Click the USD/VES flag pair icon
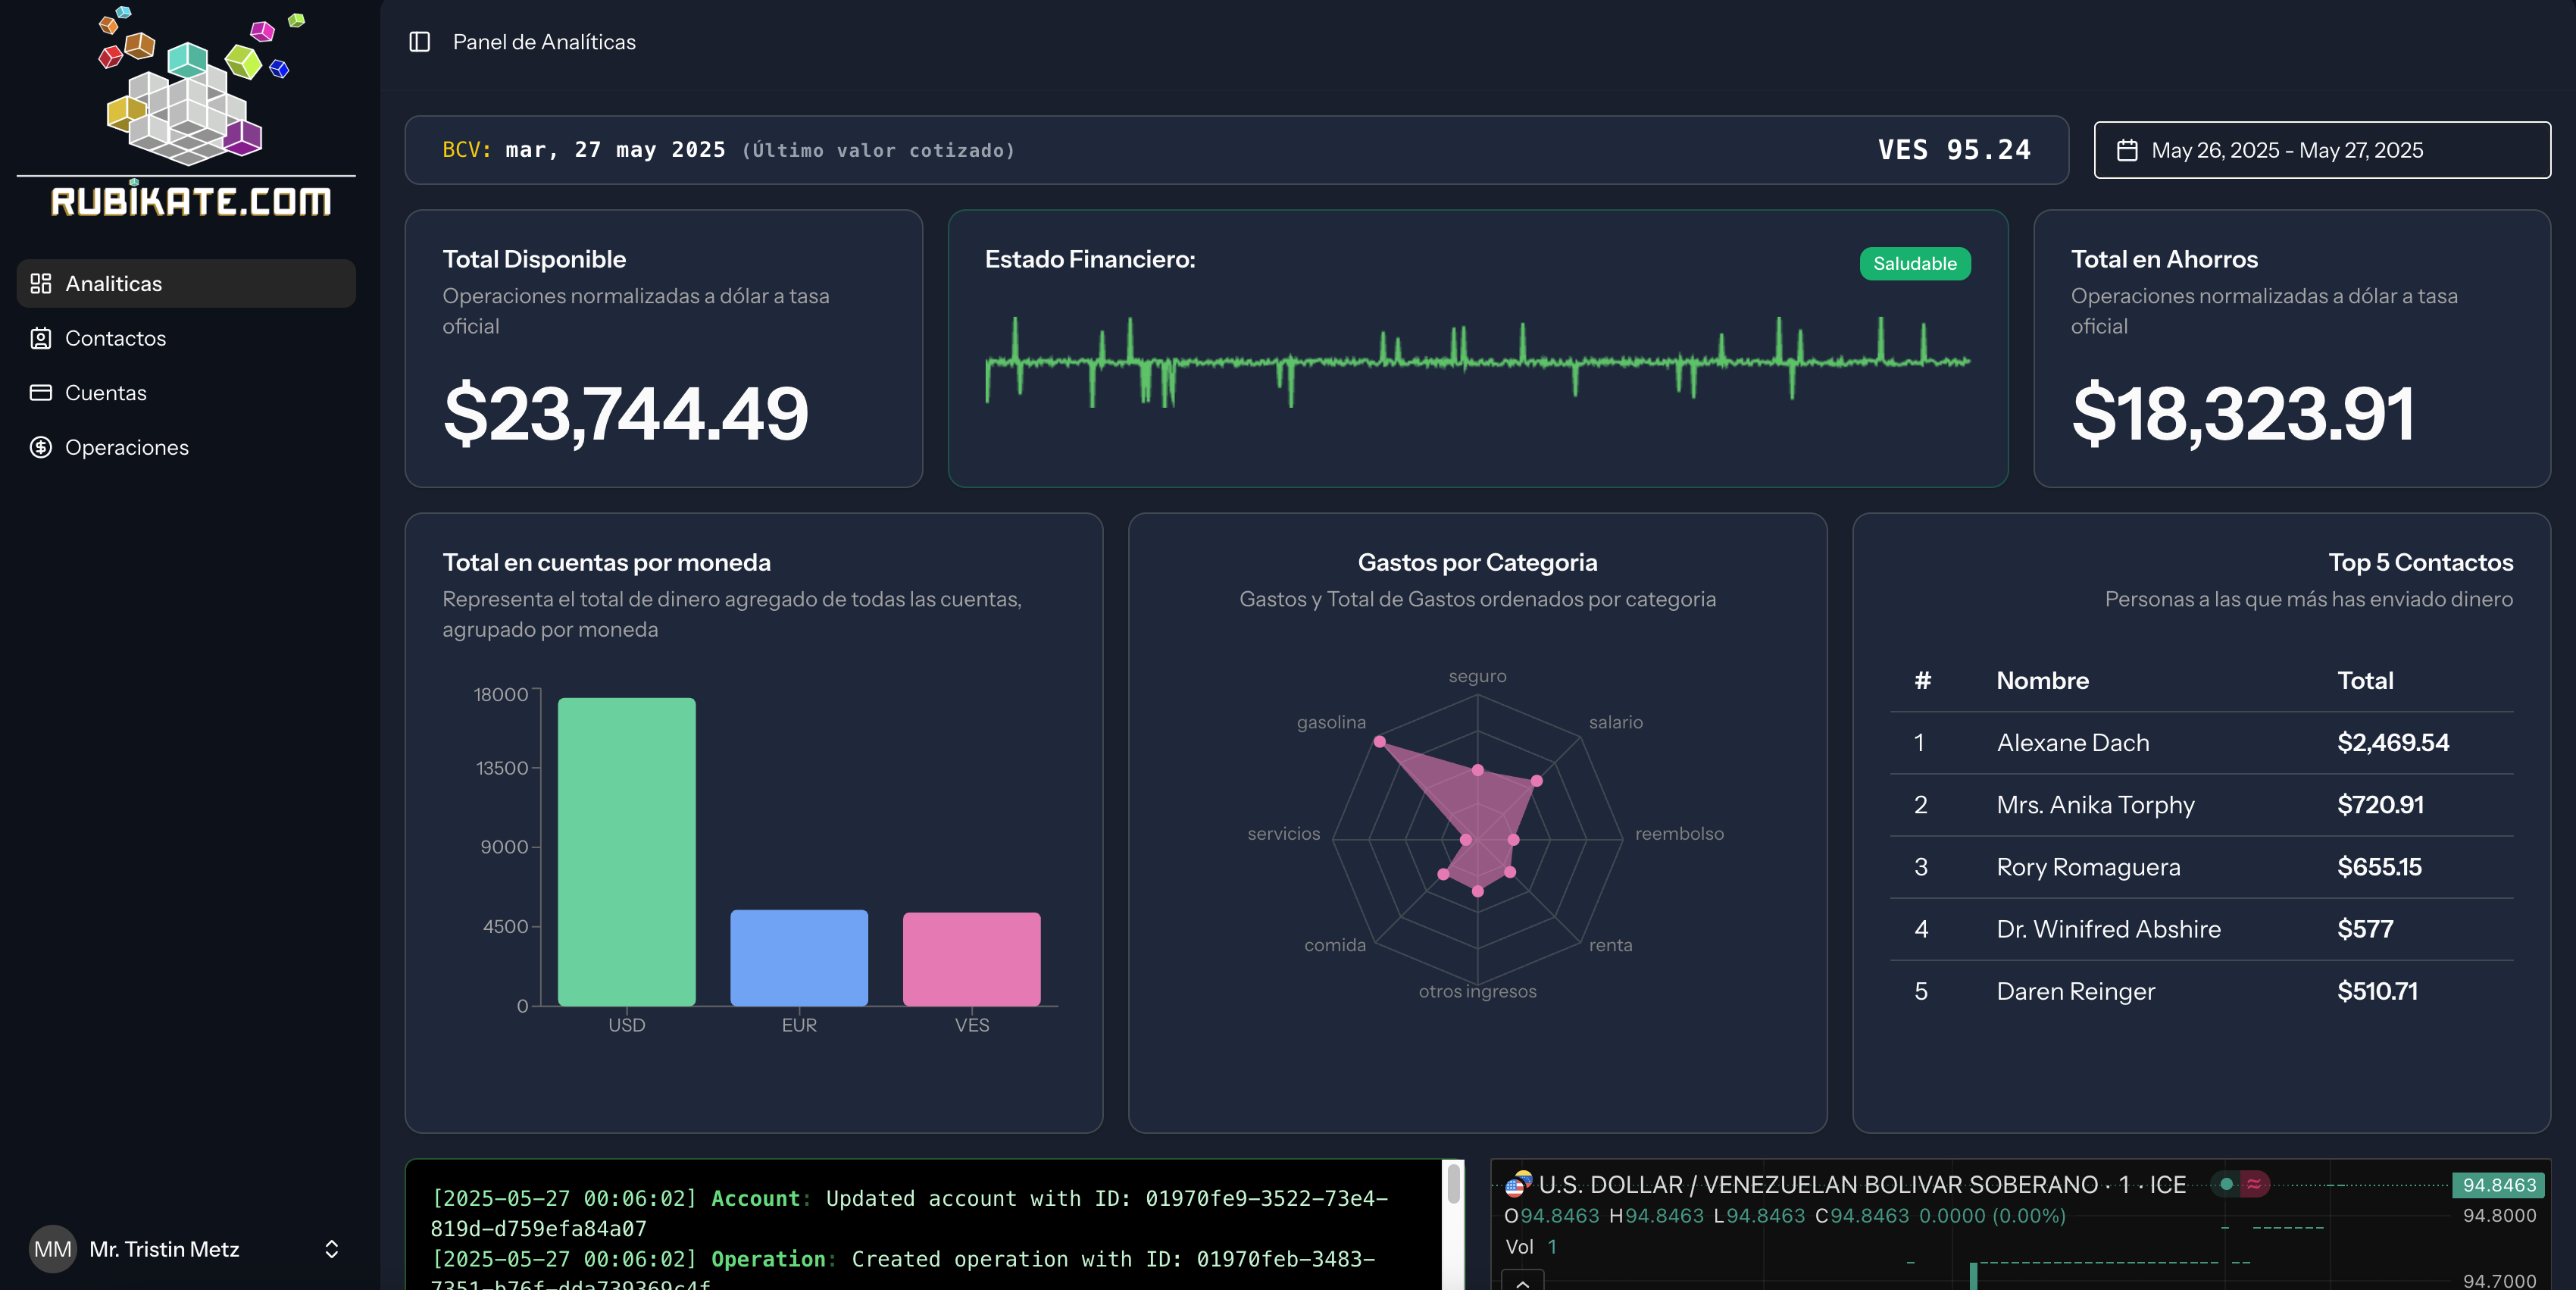Image resolution: width=2576 pixels, height=1290 pixels. click(x=1518, y=1184)
